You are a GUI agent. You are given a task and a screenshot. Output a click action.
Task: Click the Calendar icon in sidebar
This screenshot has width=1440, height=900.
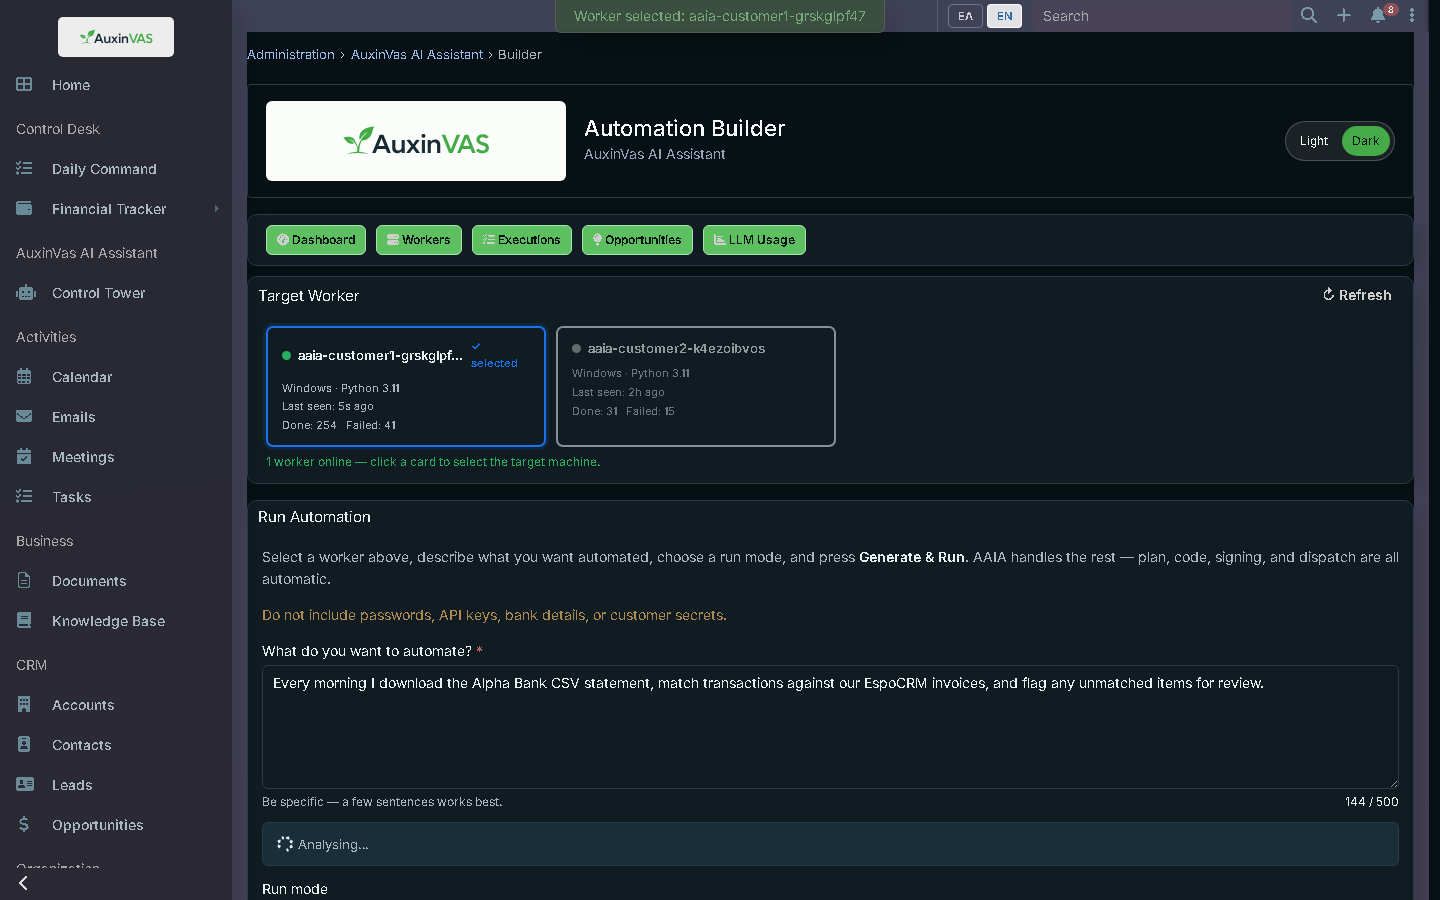(x=24, y=377)
